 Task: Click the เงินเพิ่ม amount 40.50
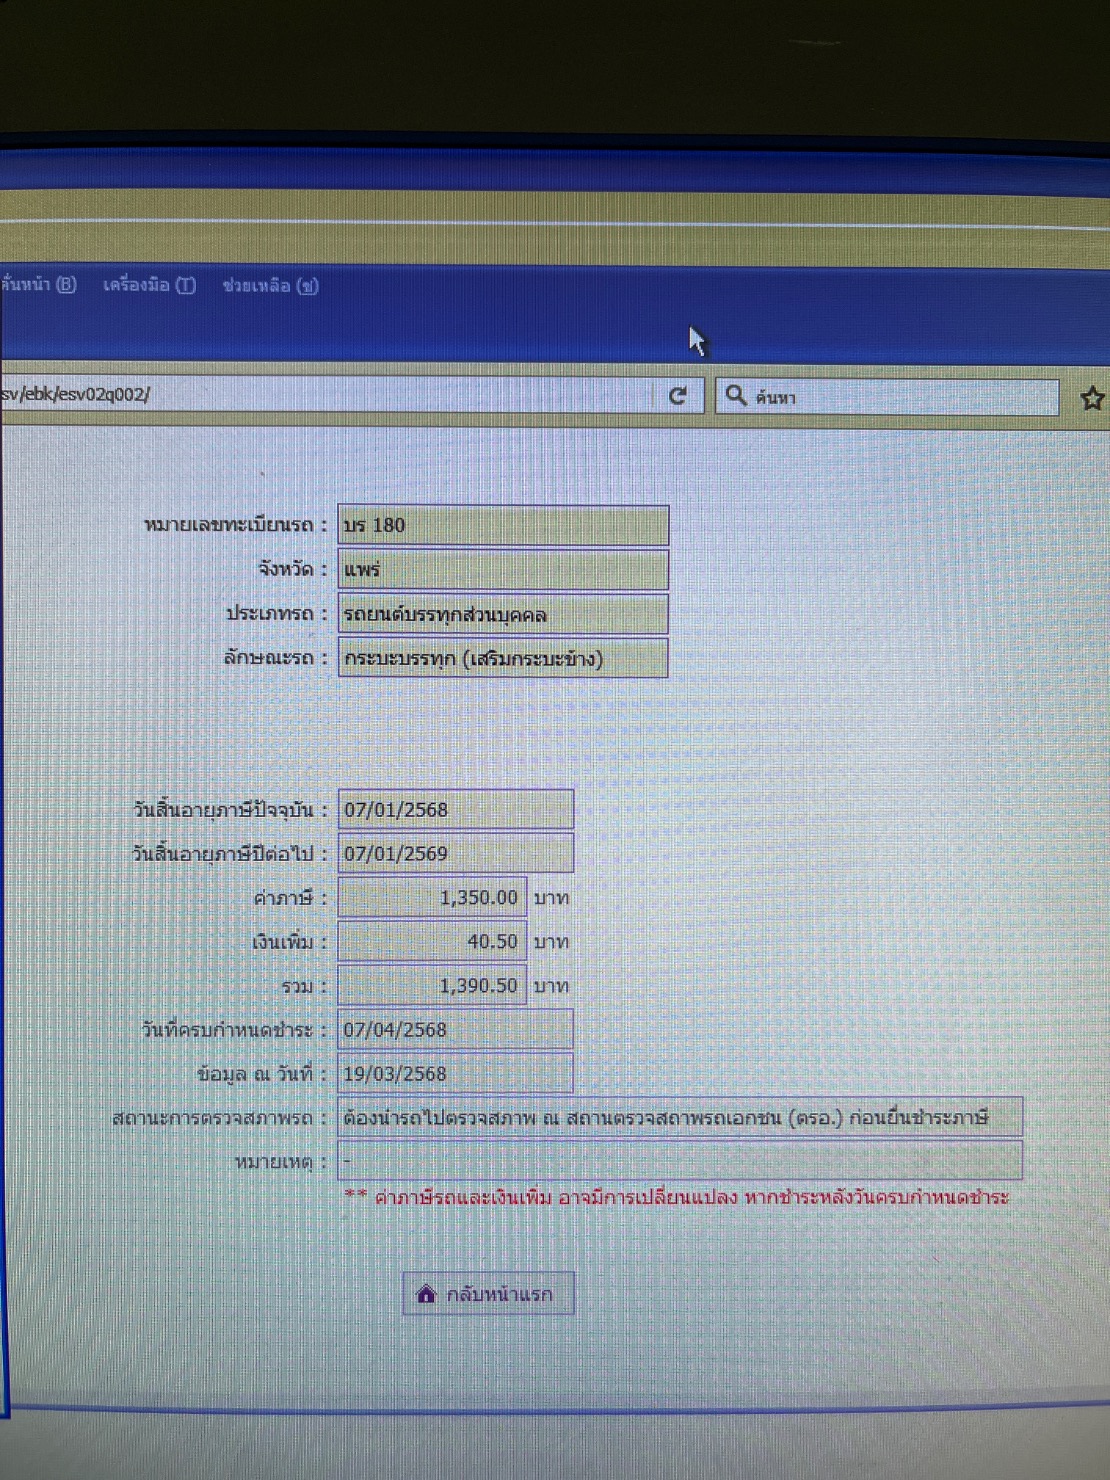(x=432, y=941)
